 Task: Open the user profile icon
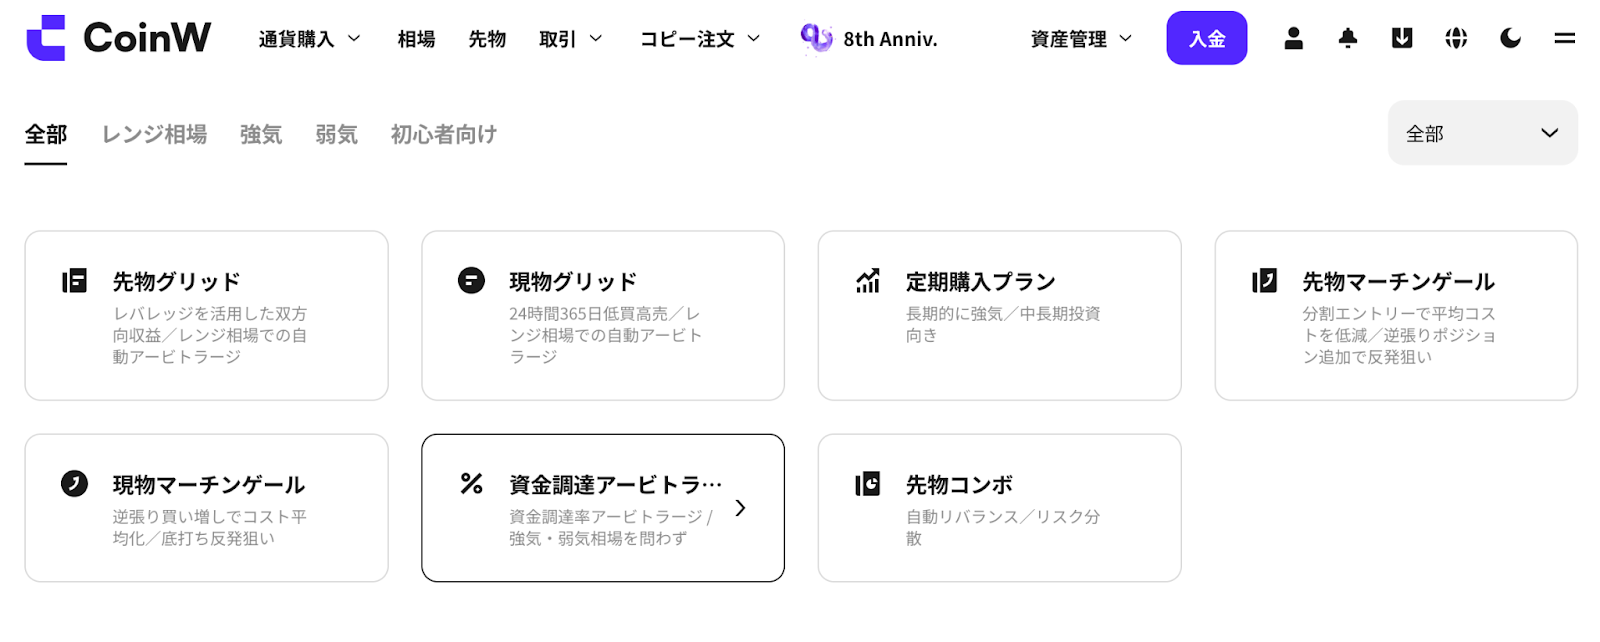pos(1293,38)
